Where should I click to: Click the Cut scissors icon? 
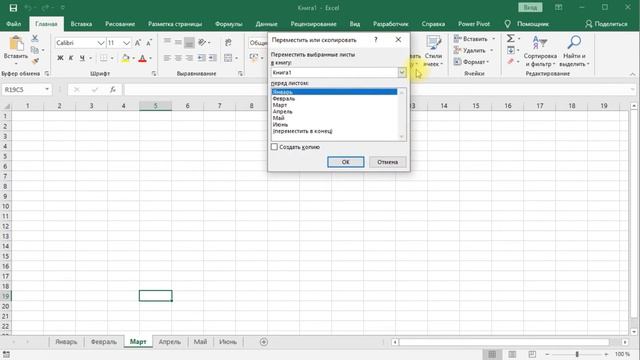[35, 38]
